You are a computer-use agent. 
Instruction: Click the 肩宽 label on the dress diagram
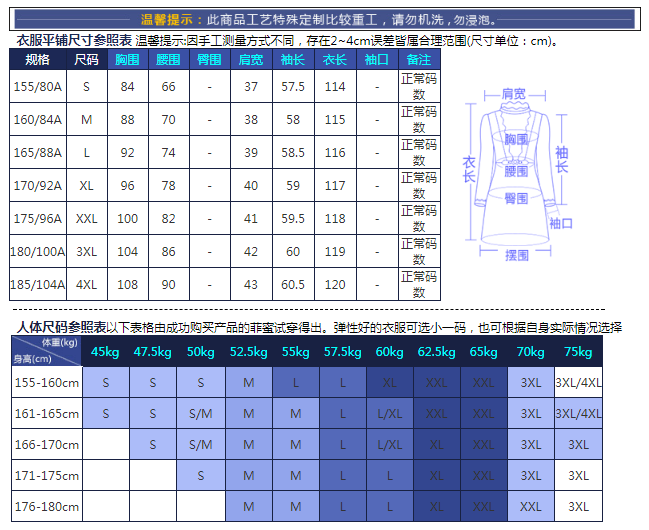click(514, 93)
